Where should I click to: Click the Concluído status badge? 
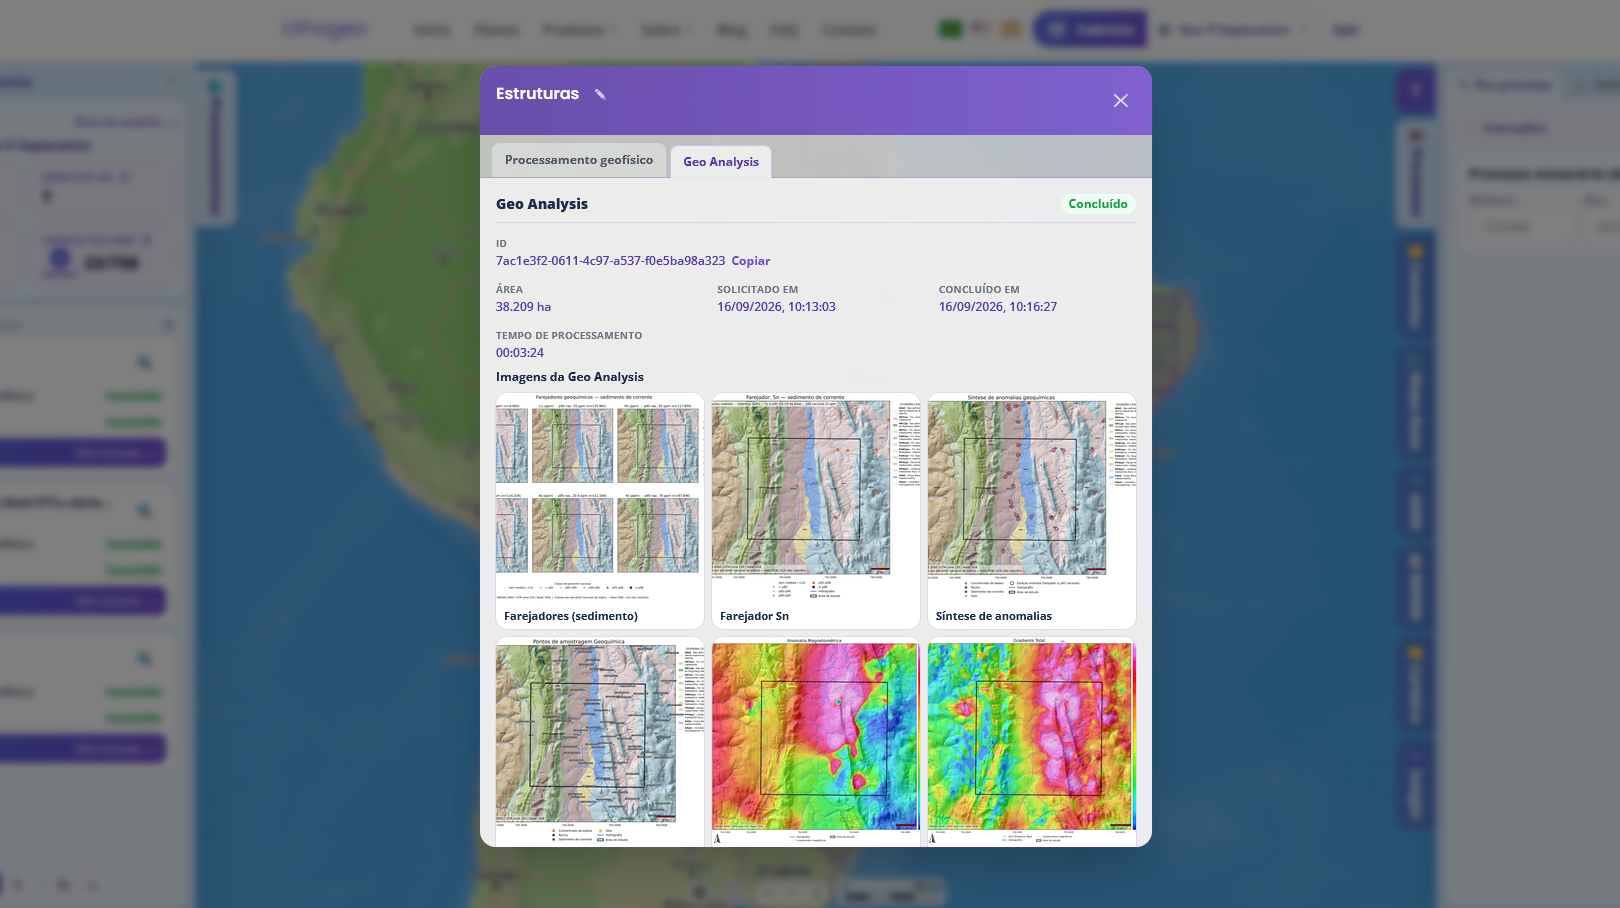tap(1098, 204)
